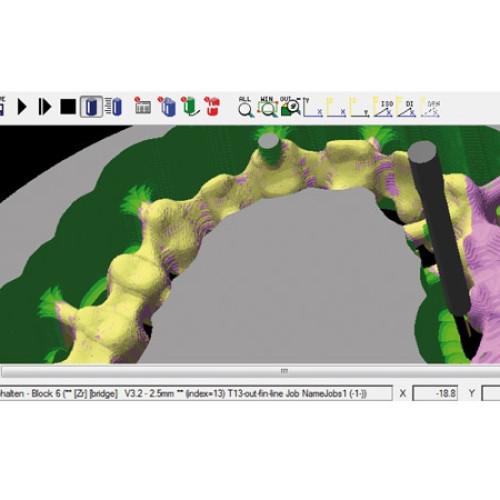Switch to ISO view

(x=383, y=107)
